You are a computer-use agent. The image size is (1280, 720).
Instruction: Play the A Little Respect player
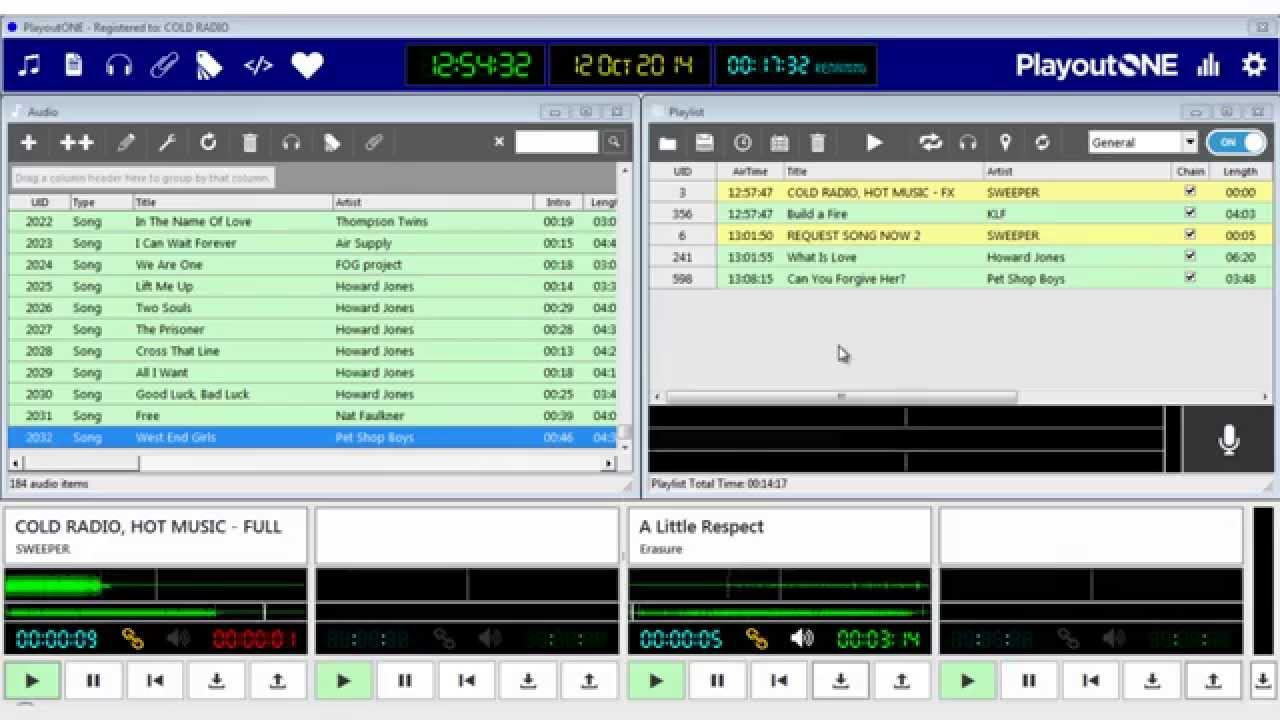[x=656, y=681]
